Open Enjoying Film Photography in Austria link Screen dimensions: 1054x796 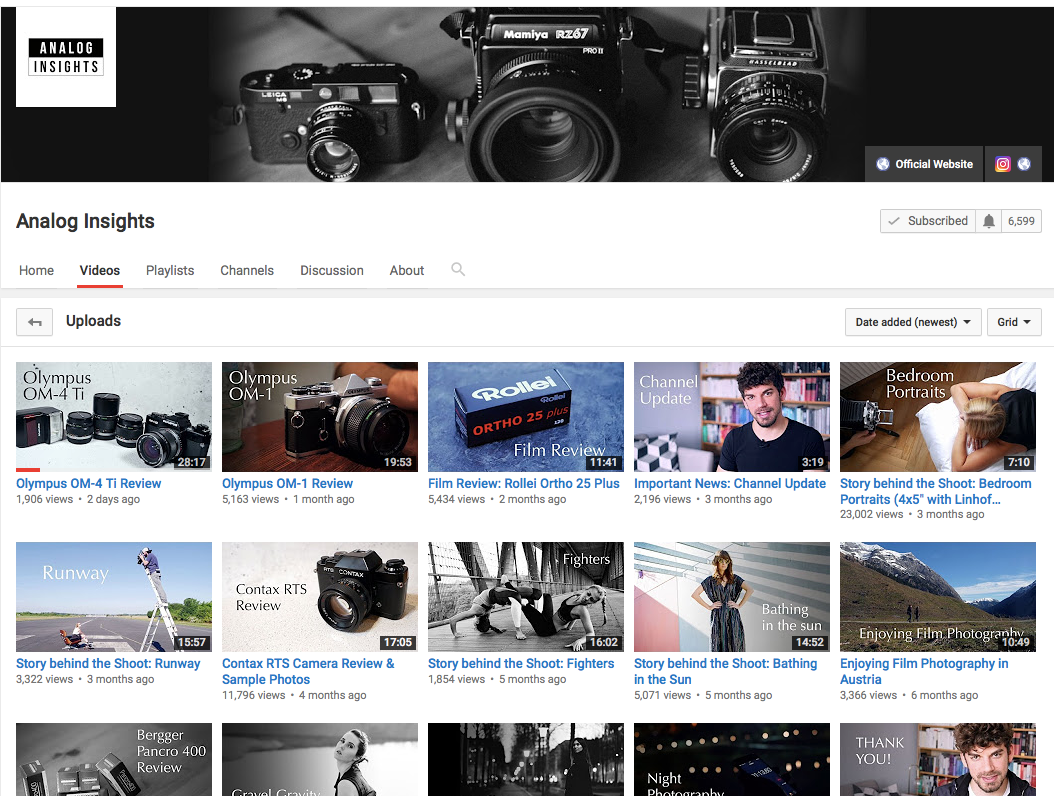point(924,672)
